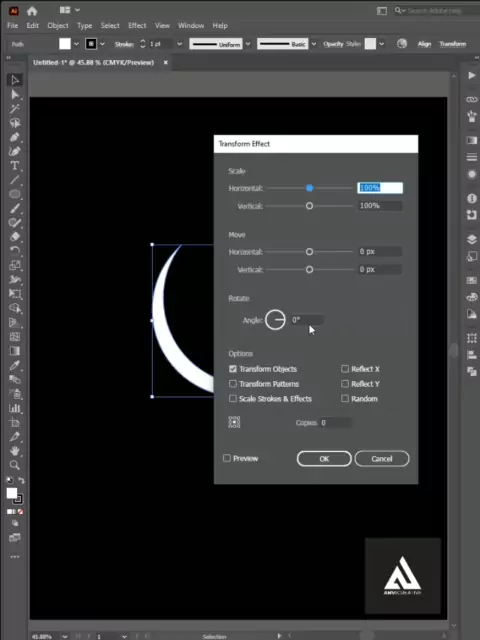Open the Object menu
480x640 pixels.
(58, 25)
